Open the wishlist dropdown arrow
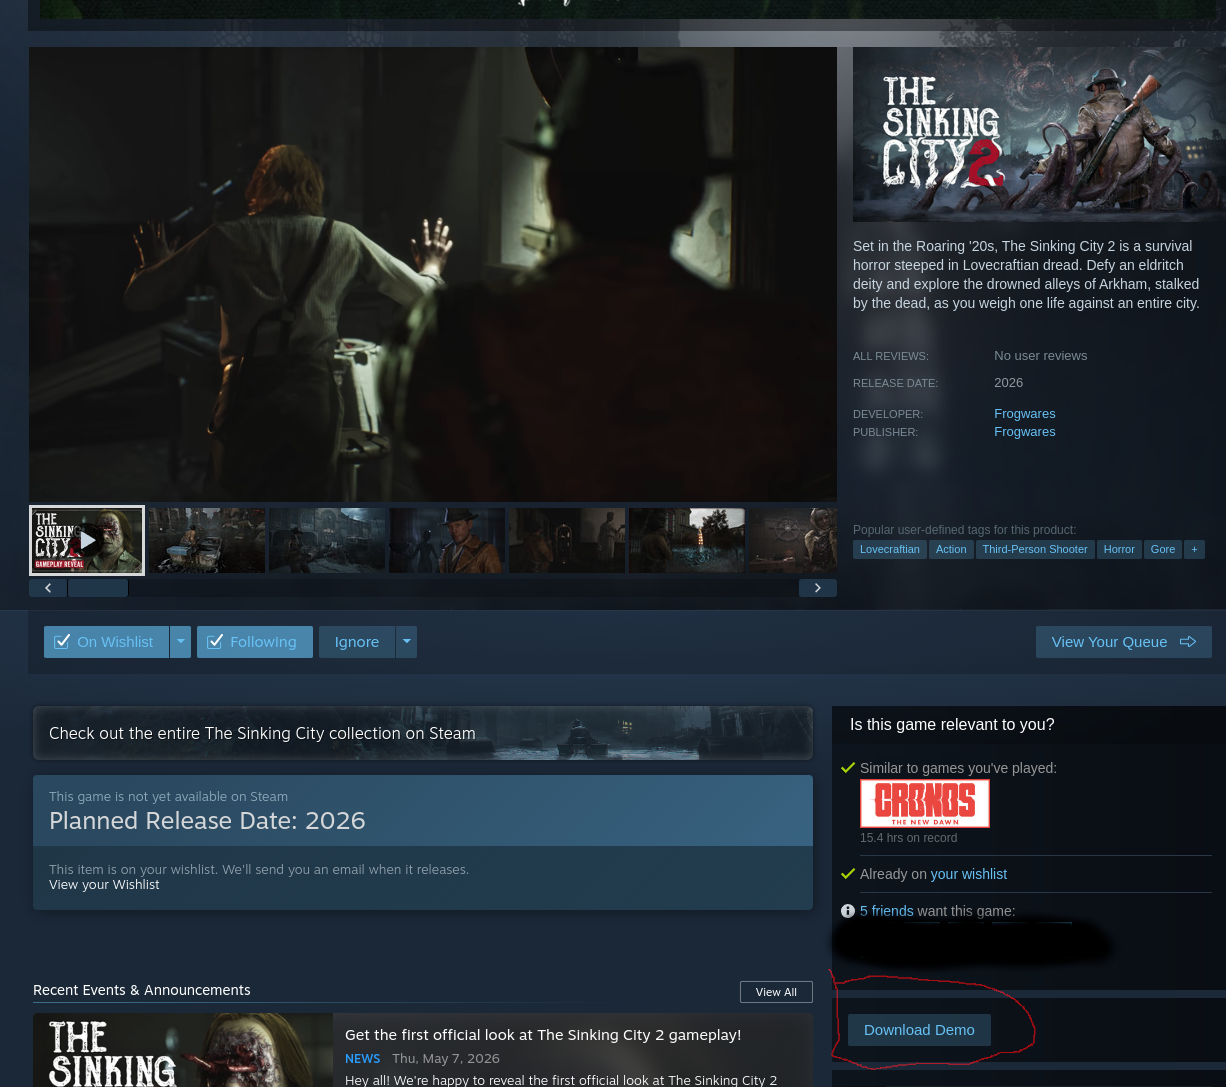 tap(180, 642)
